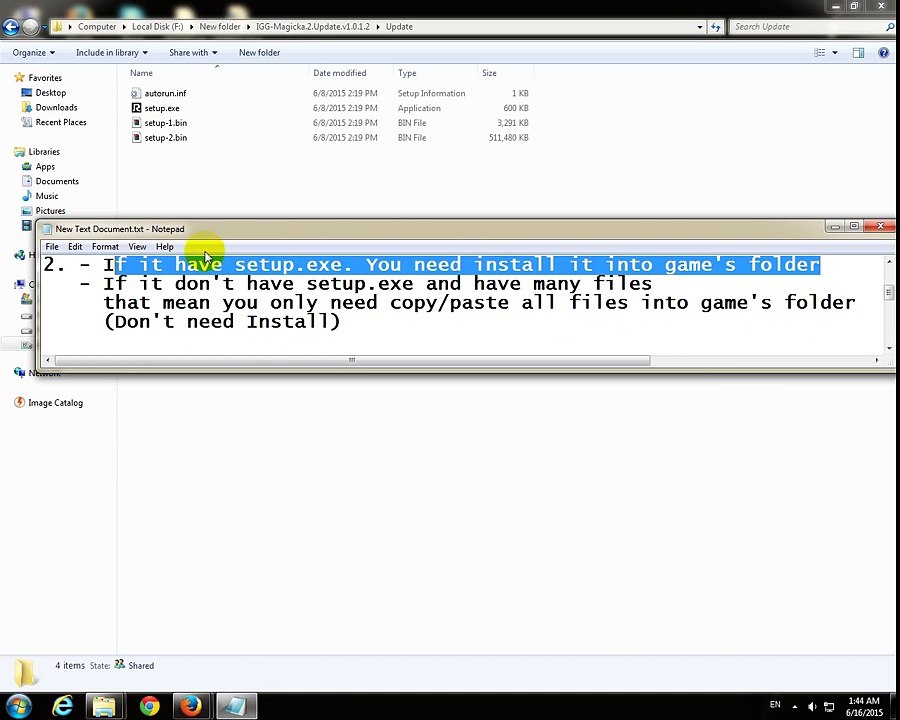Launch Google Chrome from taskbar

pyautogui.click(x=149, y=706)
